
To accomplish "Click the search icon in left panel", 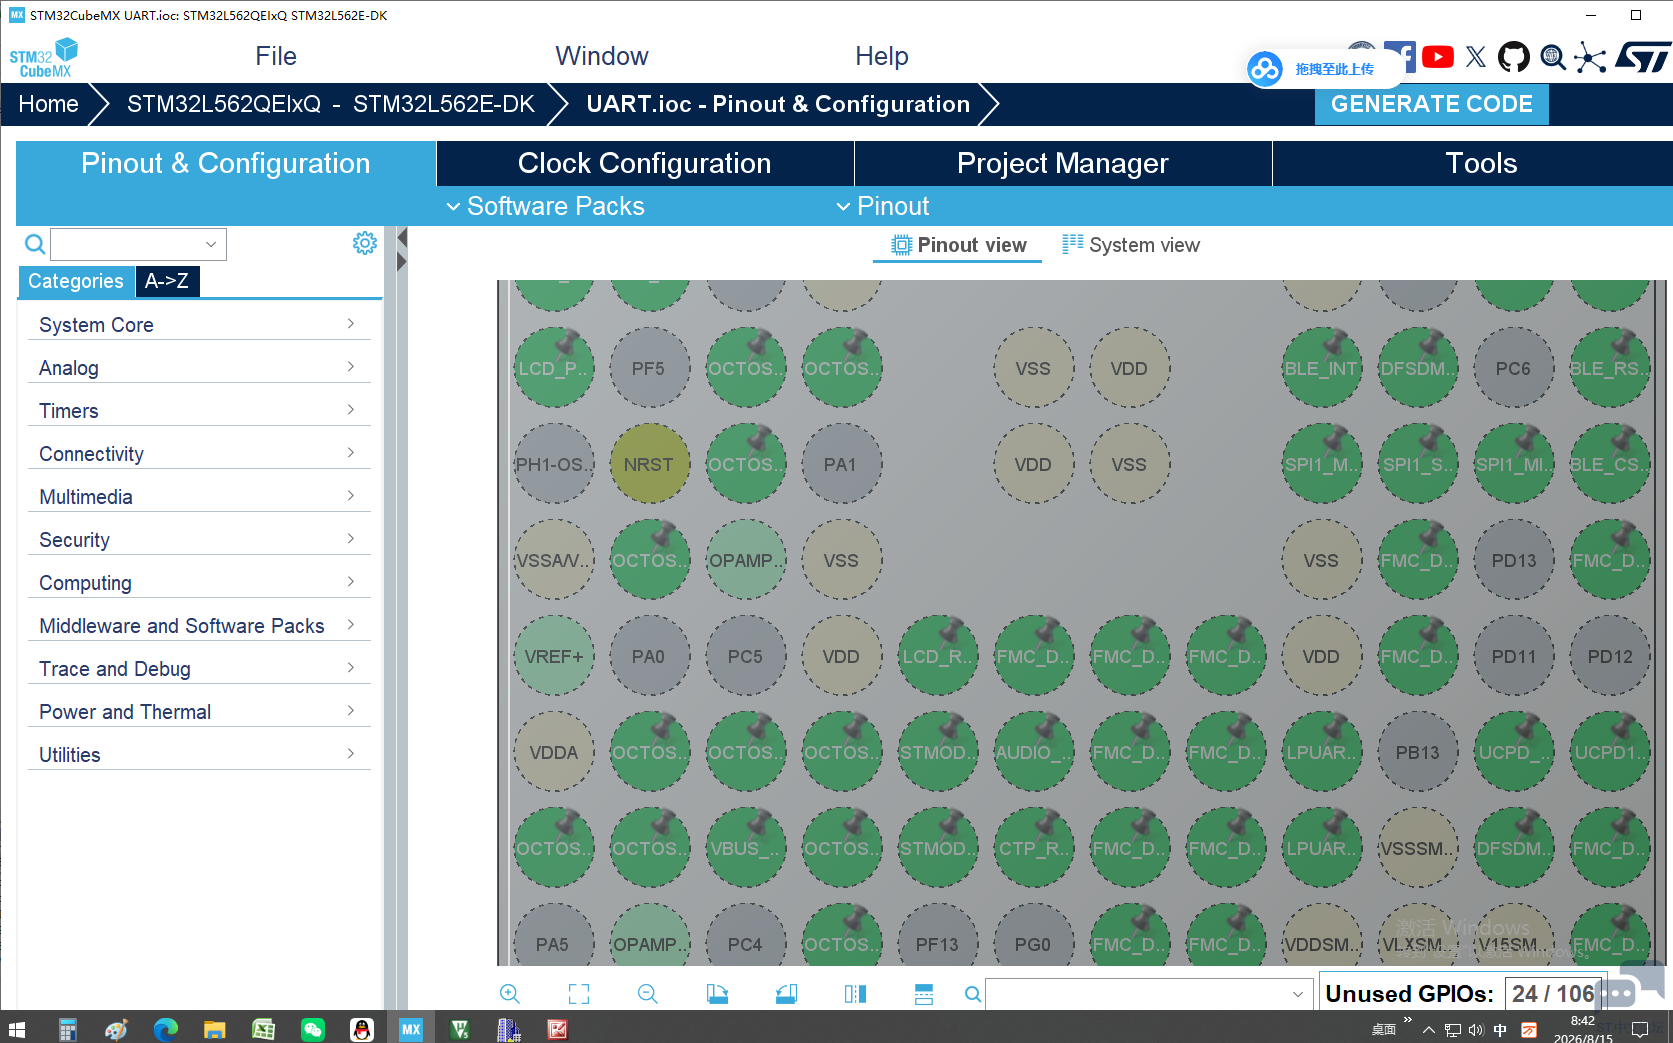I will [x=35, y=244].
